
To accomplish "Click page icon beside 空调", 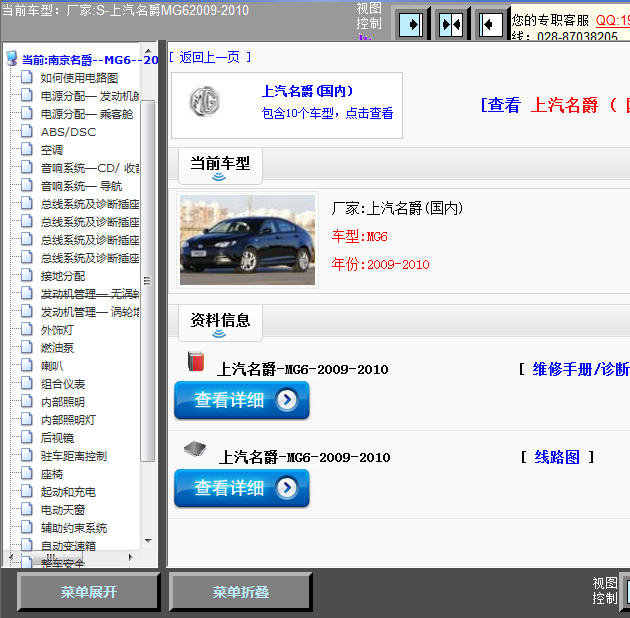I will coord(27,149).
